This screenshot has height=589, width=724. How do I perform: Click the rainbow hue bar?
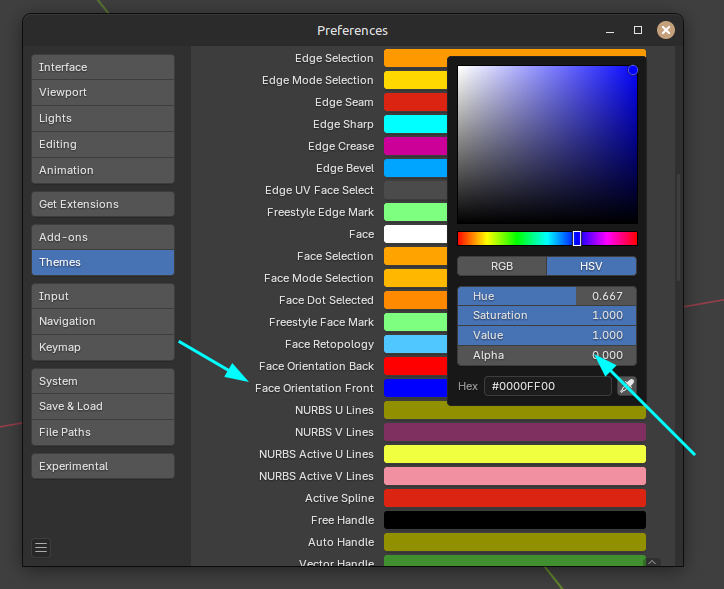[547, 238]
